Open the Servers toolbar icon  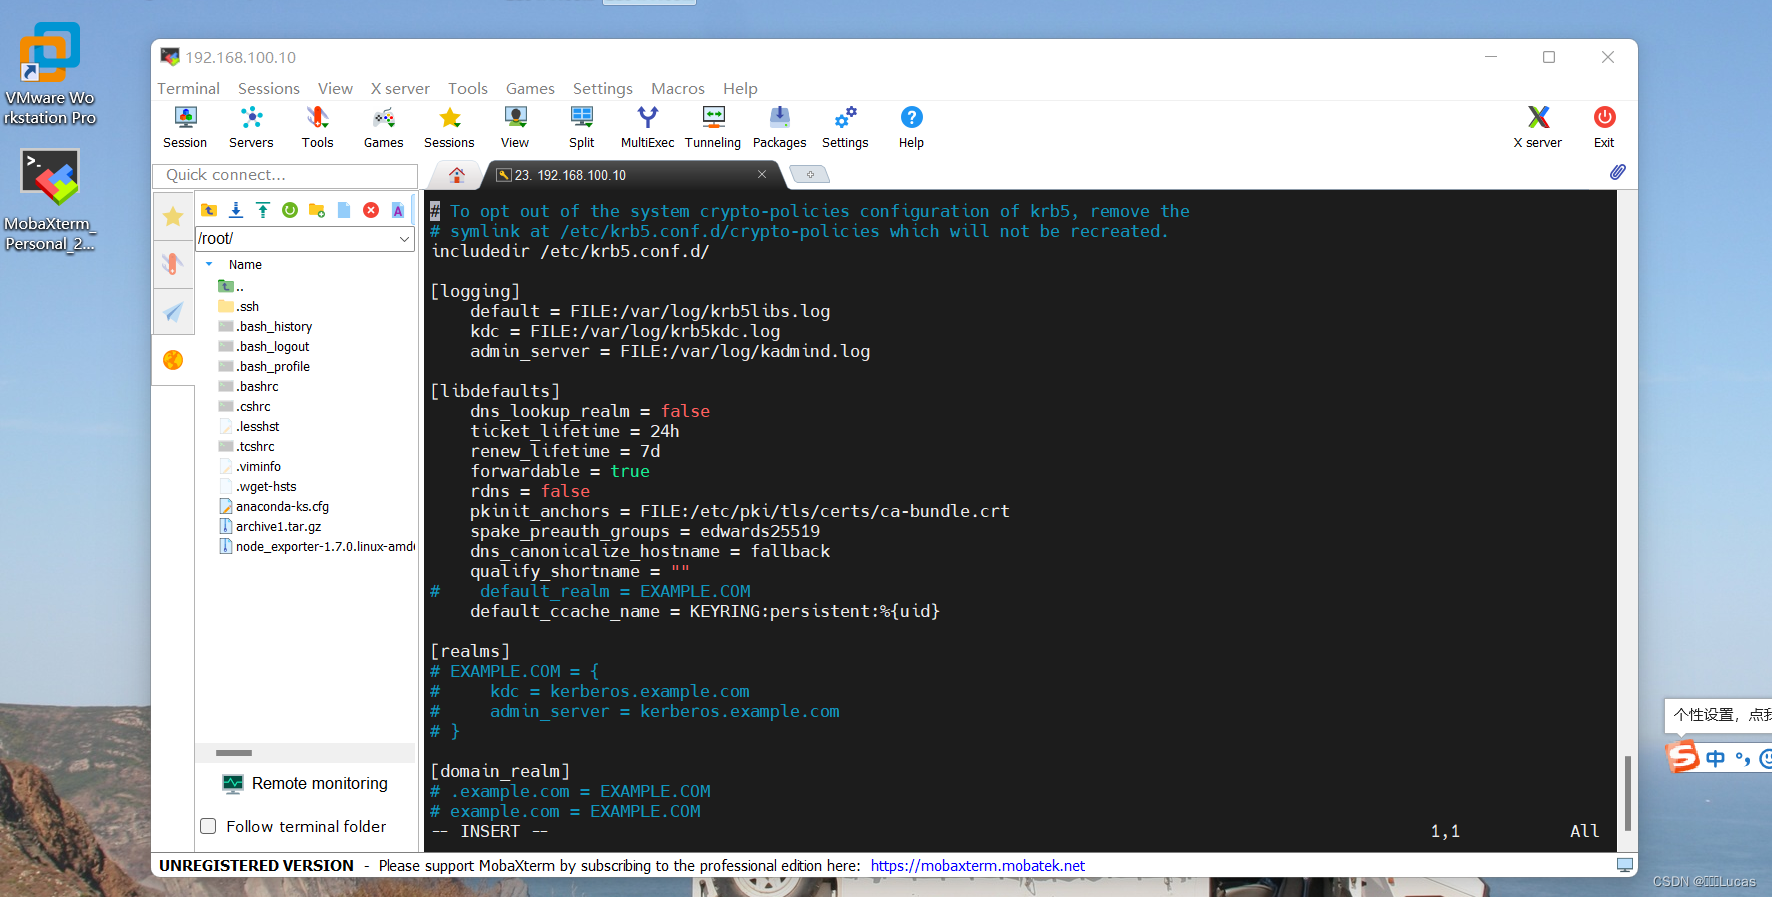pos(251,127)
